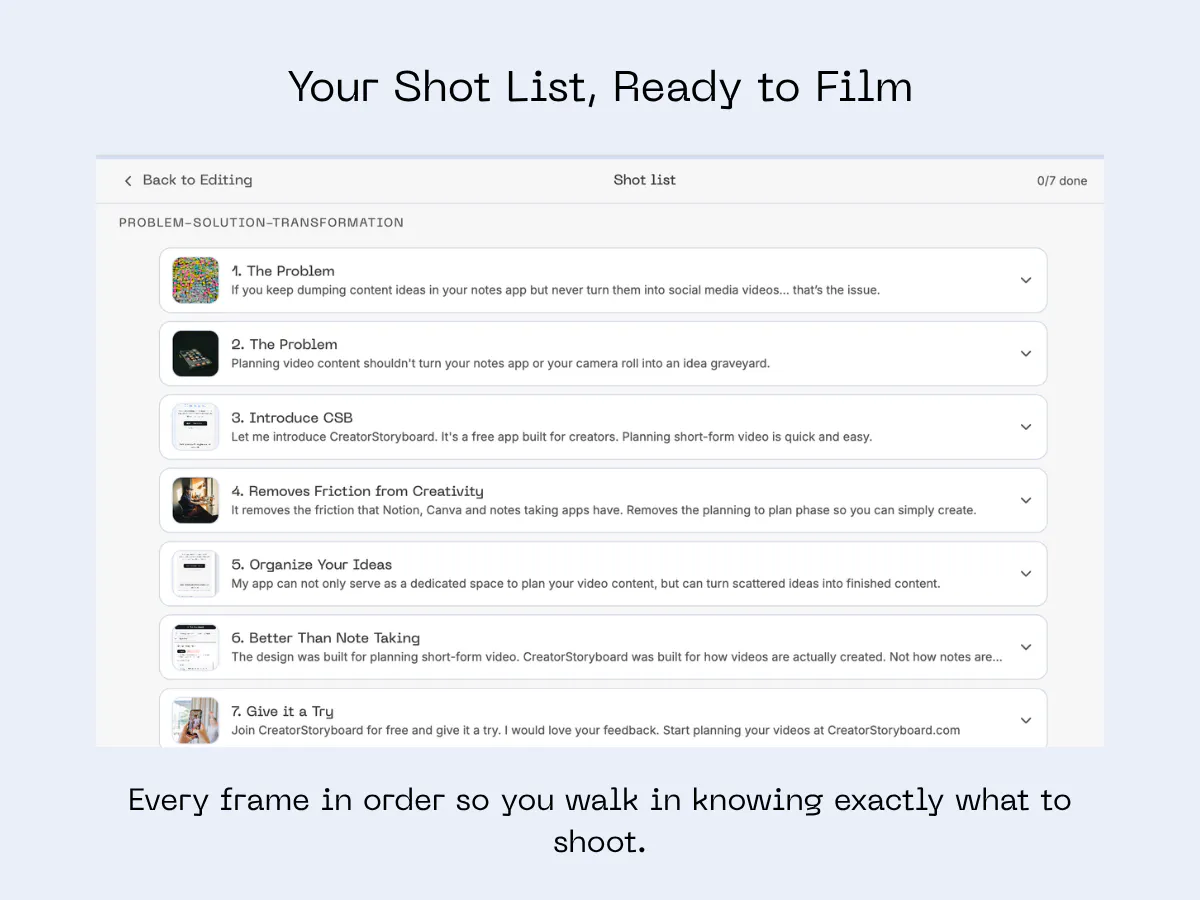
Task: Click the 'Shot list' header title
Action: pos(644,180)
